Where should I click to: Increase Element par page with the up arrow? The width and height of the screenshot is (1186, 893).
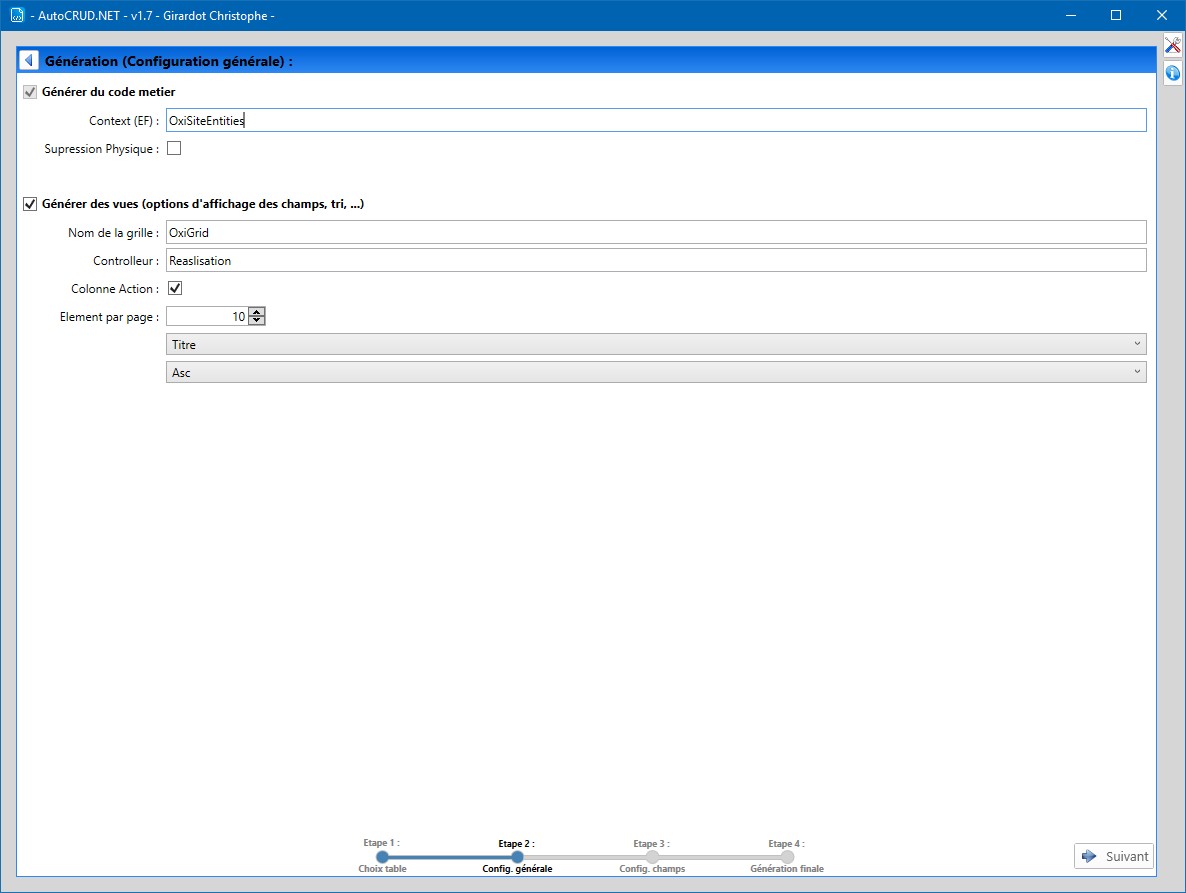(257, 312)
